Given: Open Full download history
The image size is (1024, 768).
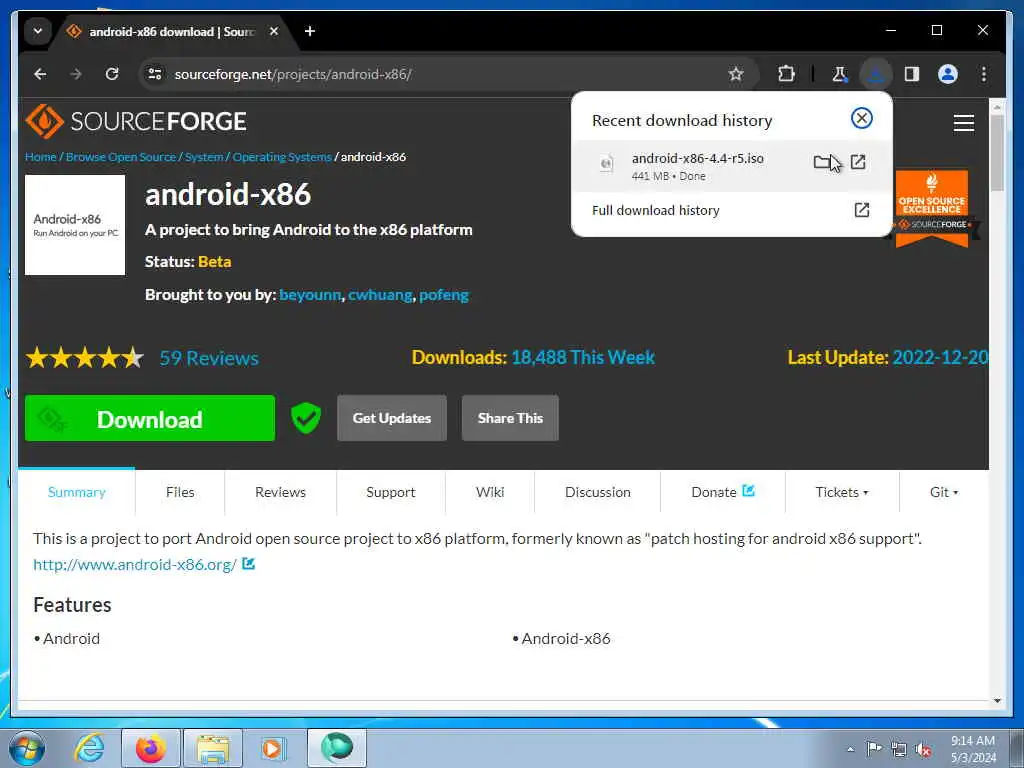Looking at the screenshot, I should coord(731,210).
